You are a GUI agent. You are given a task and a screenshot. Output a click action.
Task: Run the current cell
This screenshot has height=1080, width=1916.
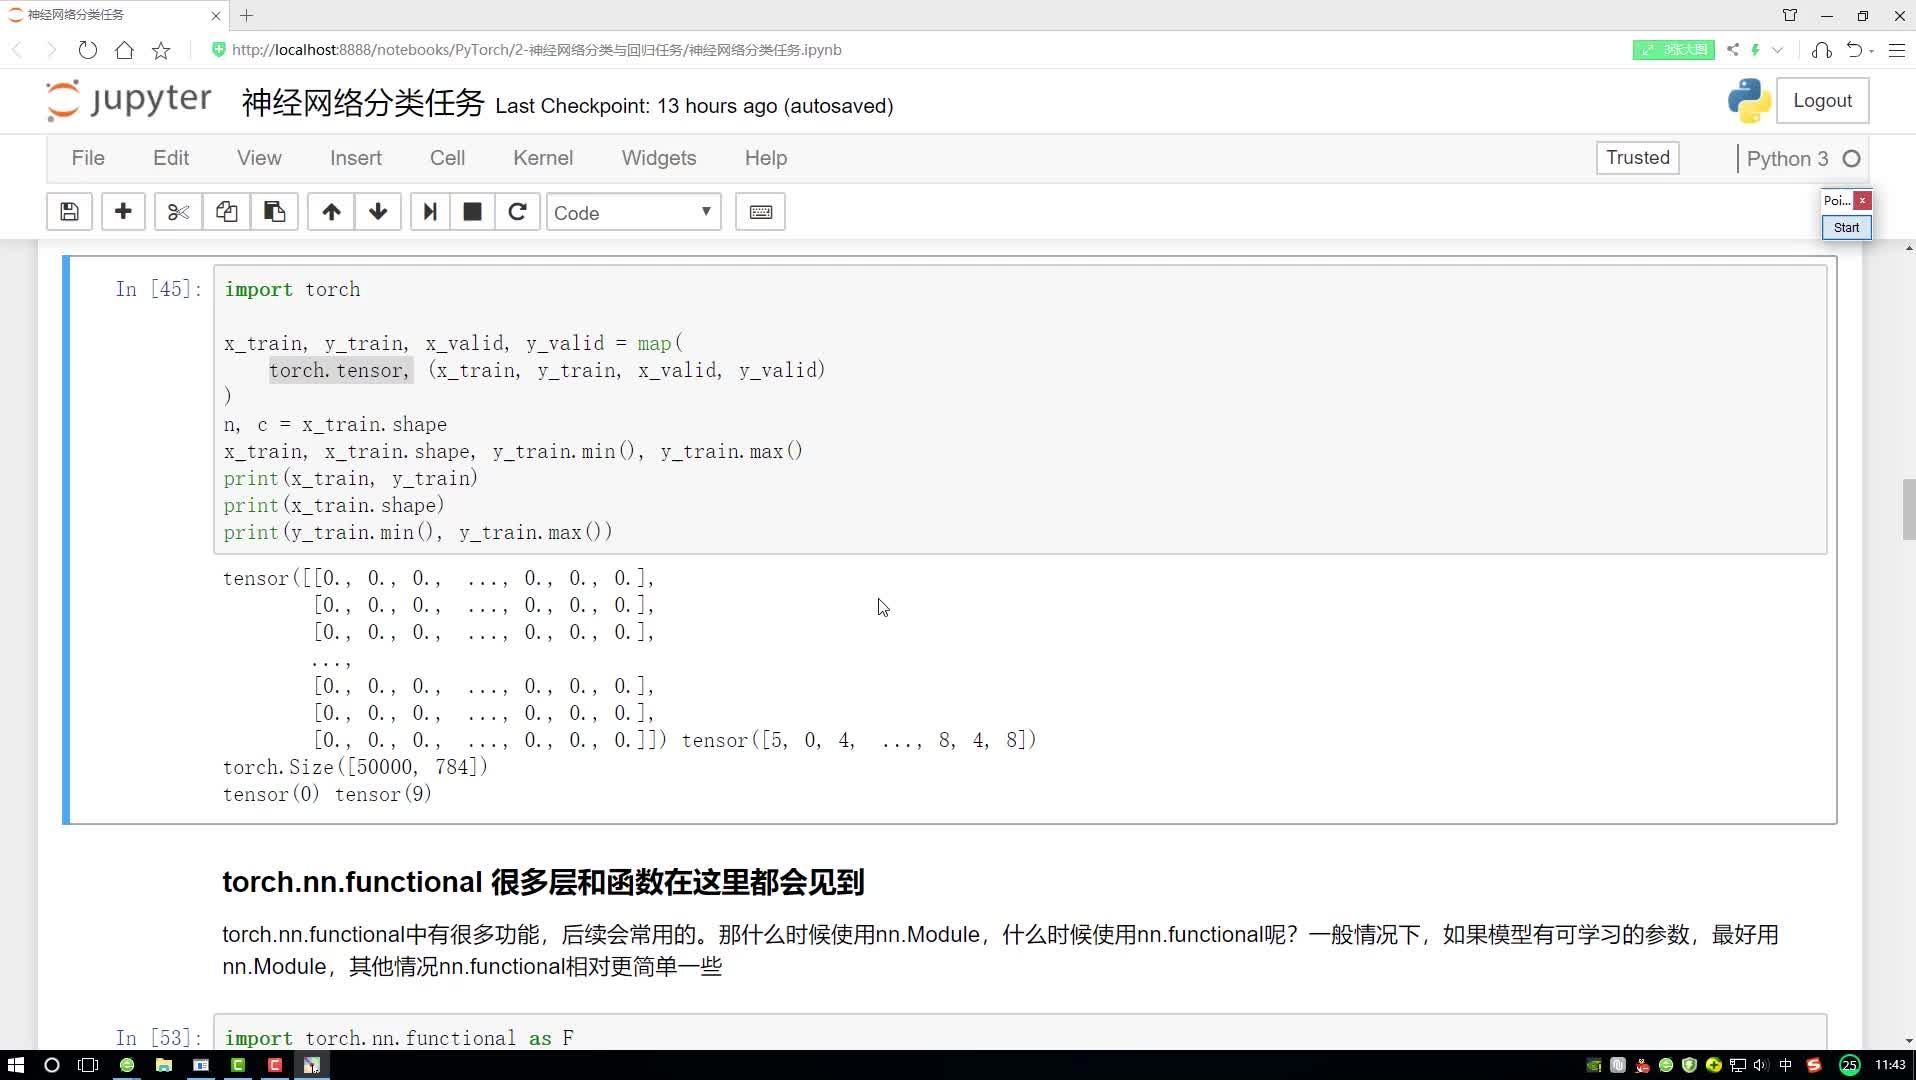point(430,212)
